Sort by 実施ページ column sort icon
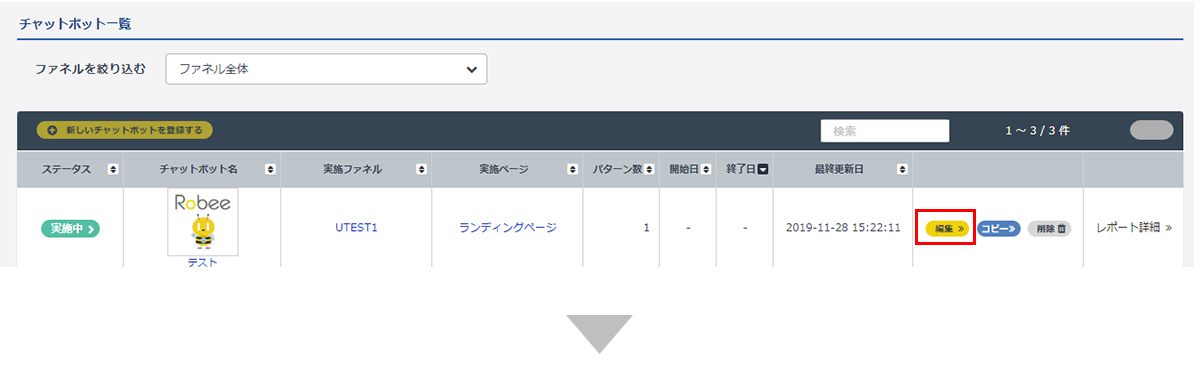Image resolution: width=1200 pixels, height=371 pixels. tap(572, 170)
